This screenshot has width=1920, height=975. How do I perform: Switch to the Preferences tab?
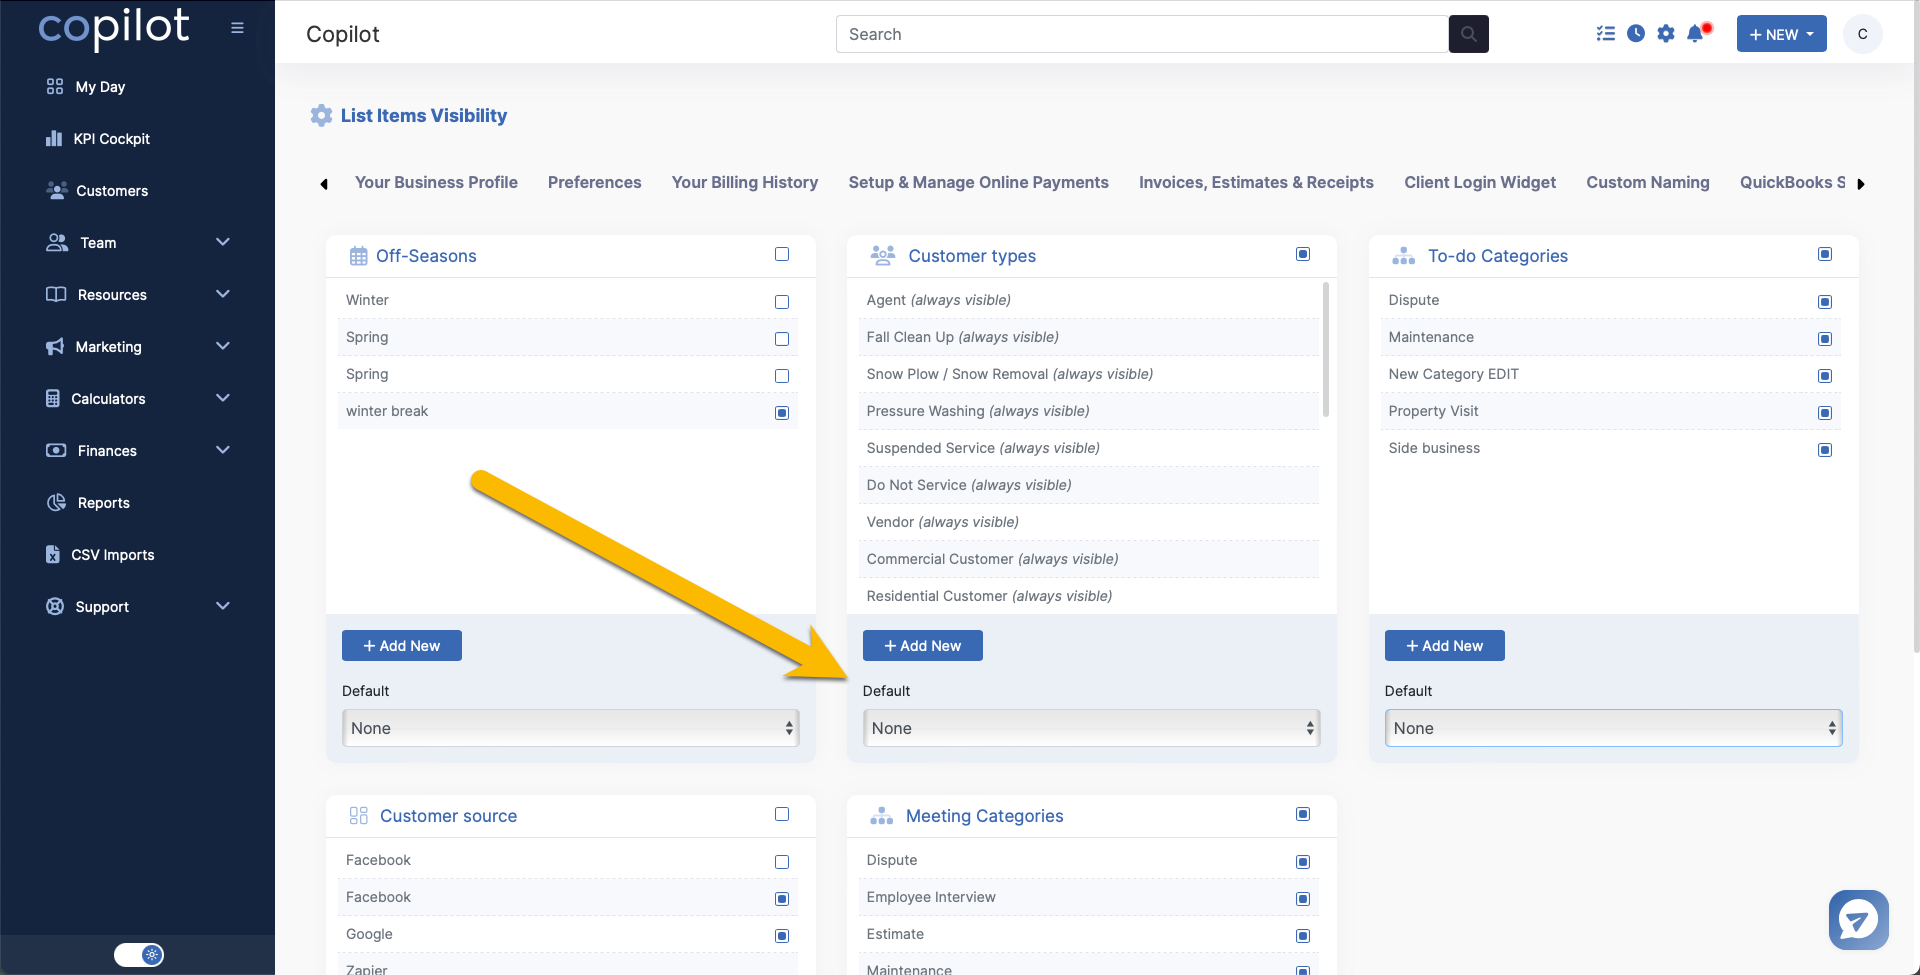point(594,182)
